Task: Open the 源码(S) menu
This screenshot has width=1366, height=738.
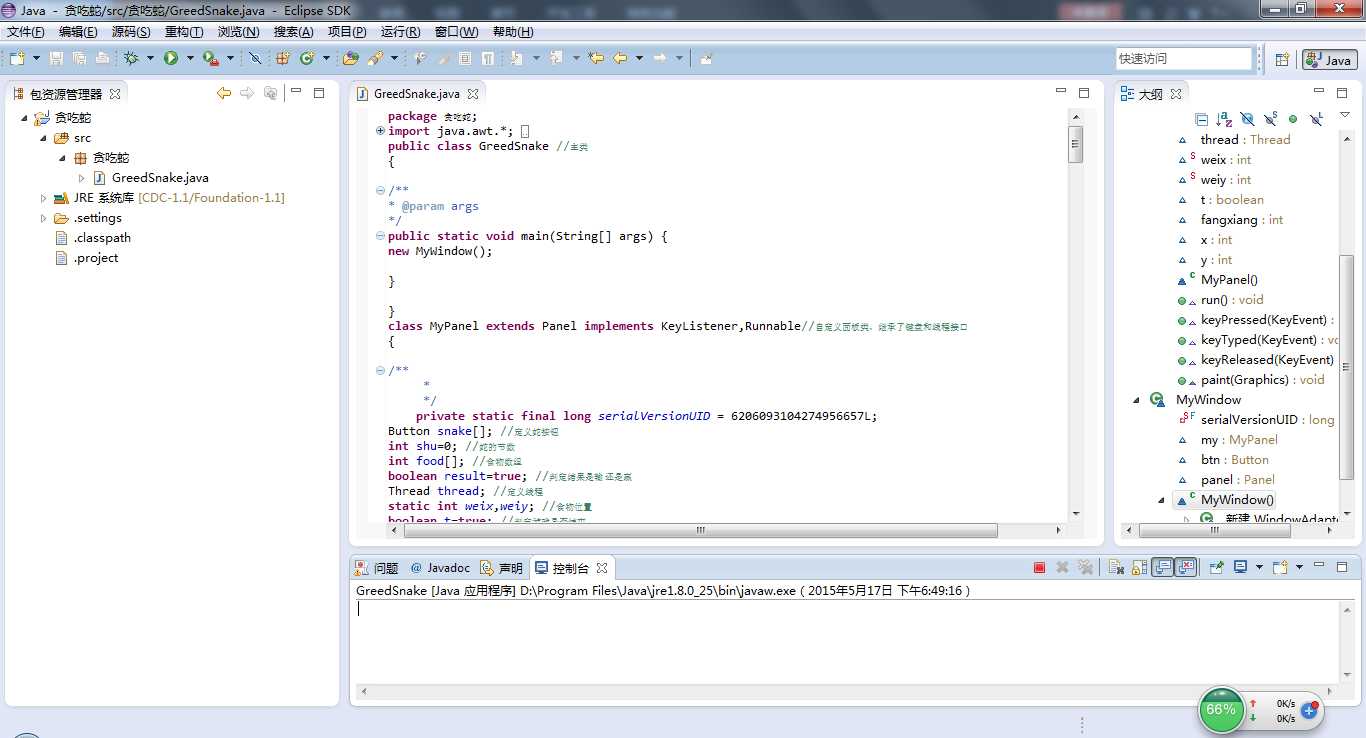Action: click(x=131, y=32)
